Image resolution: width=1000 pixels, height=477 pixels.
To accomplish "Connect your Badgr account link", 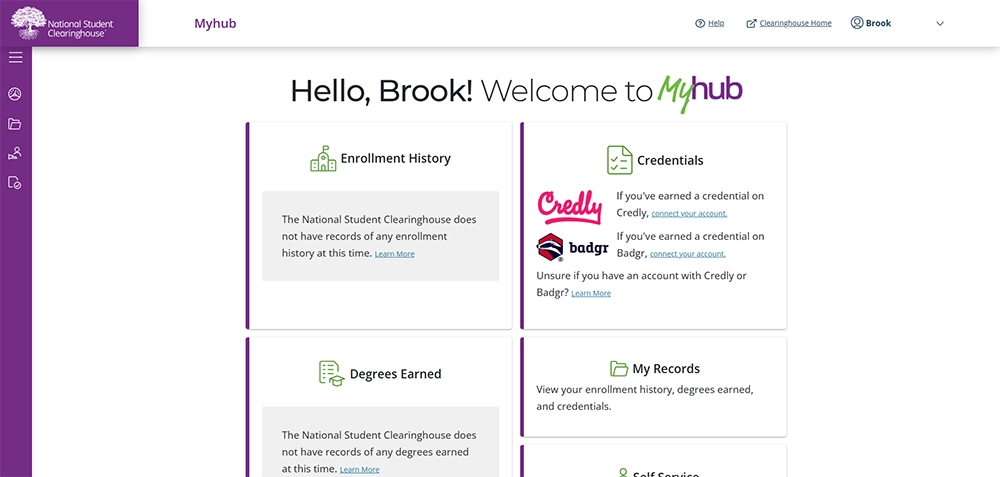I will click(x=688, y=254).
